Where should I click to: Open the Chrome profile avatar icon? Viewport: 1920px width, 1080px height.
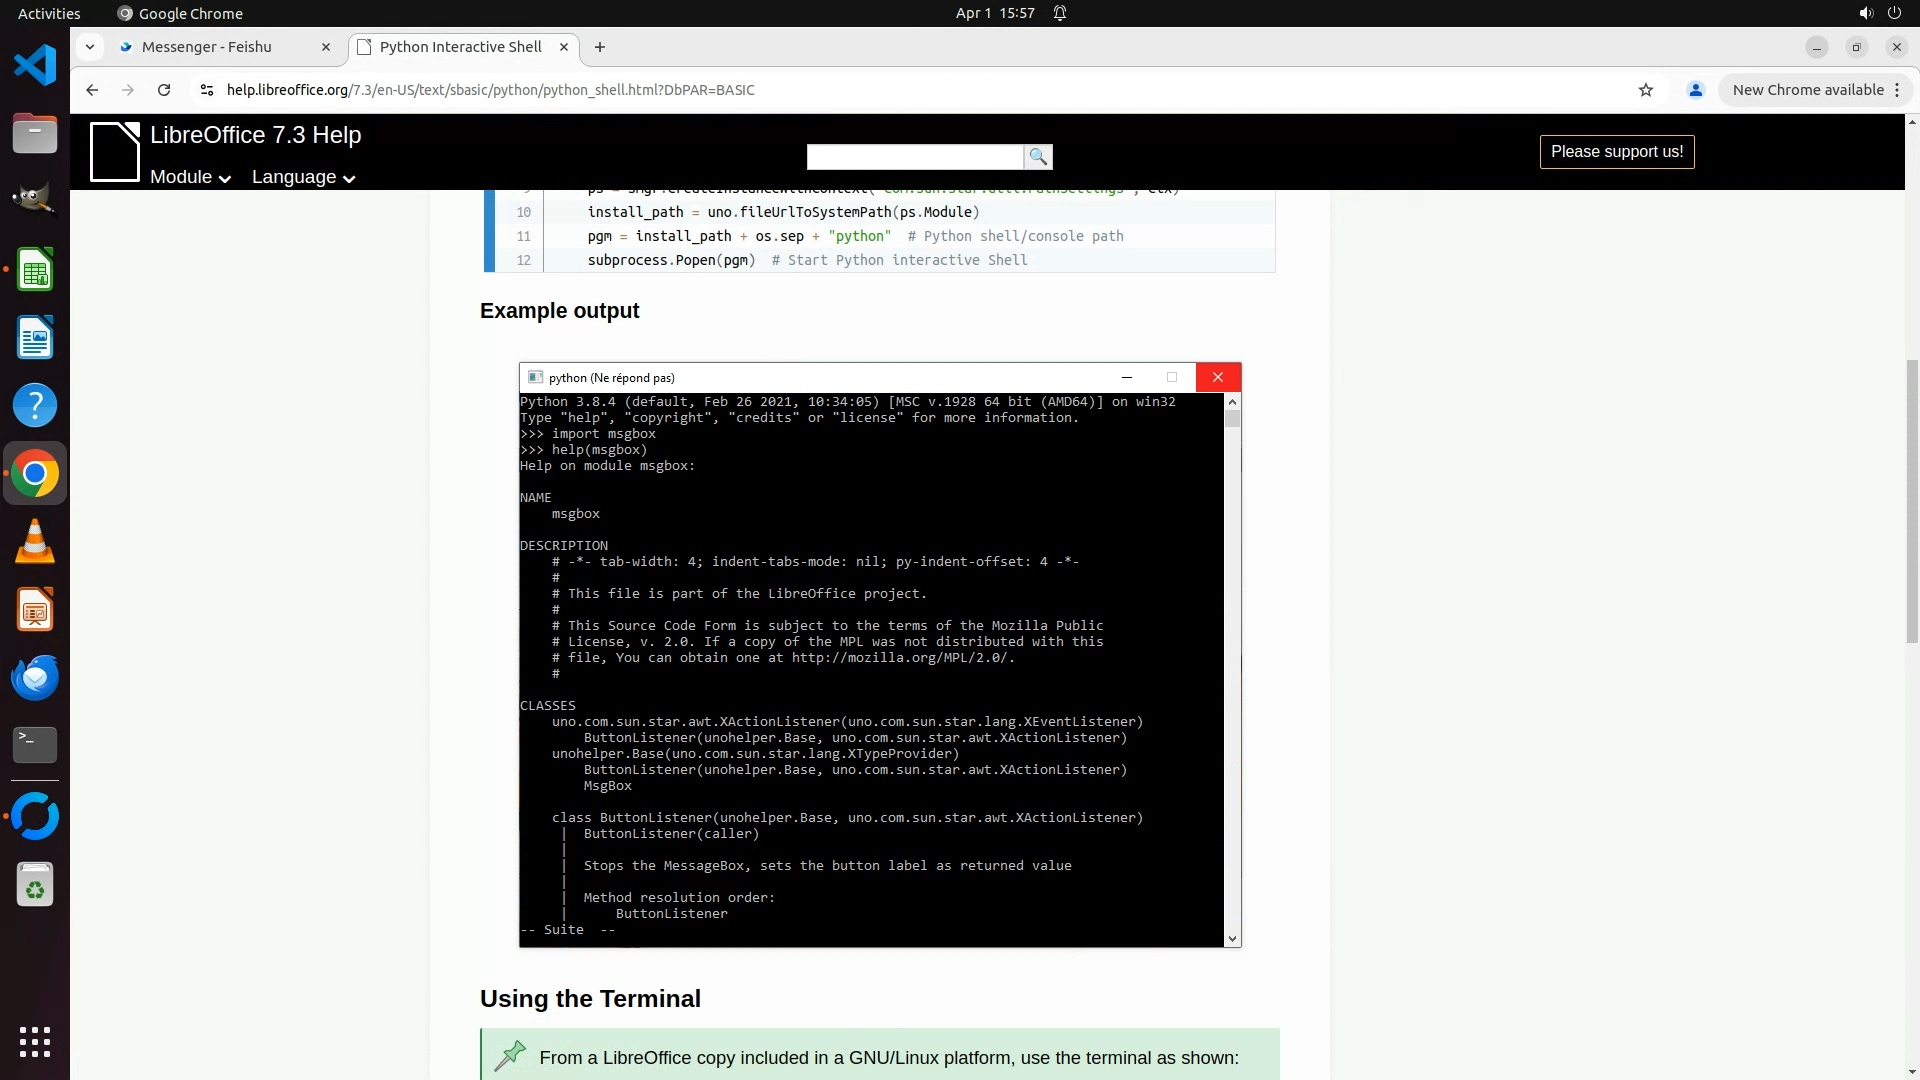1695,90
